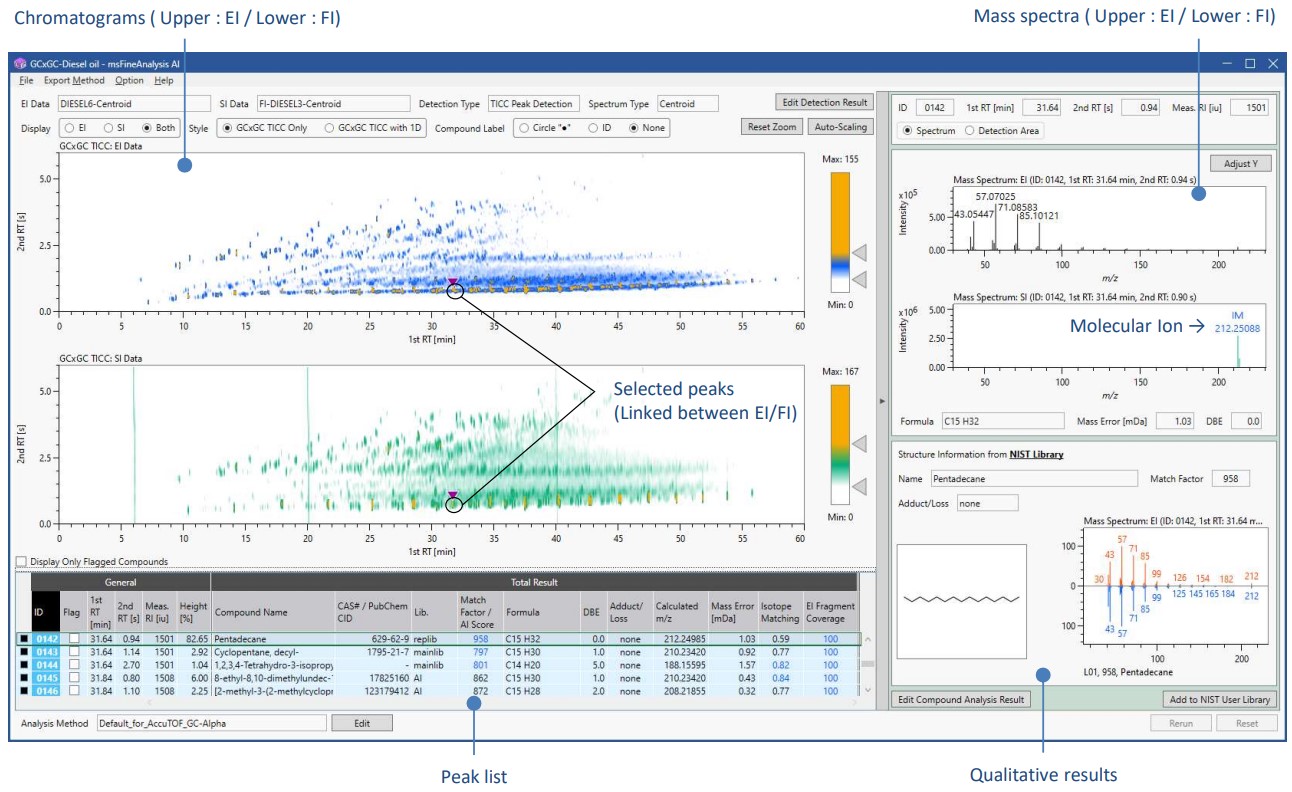Open the File menu
The image size is (1292, 792).
25,80
